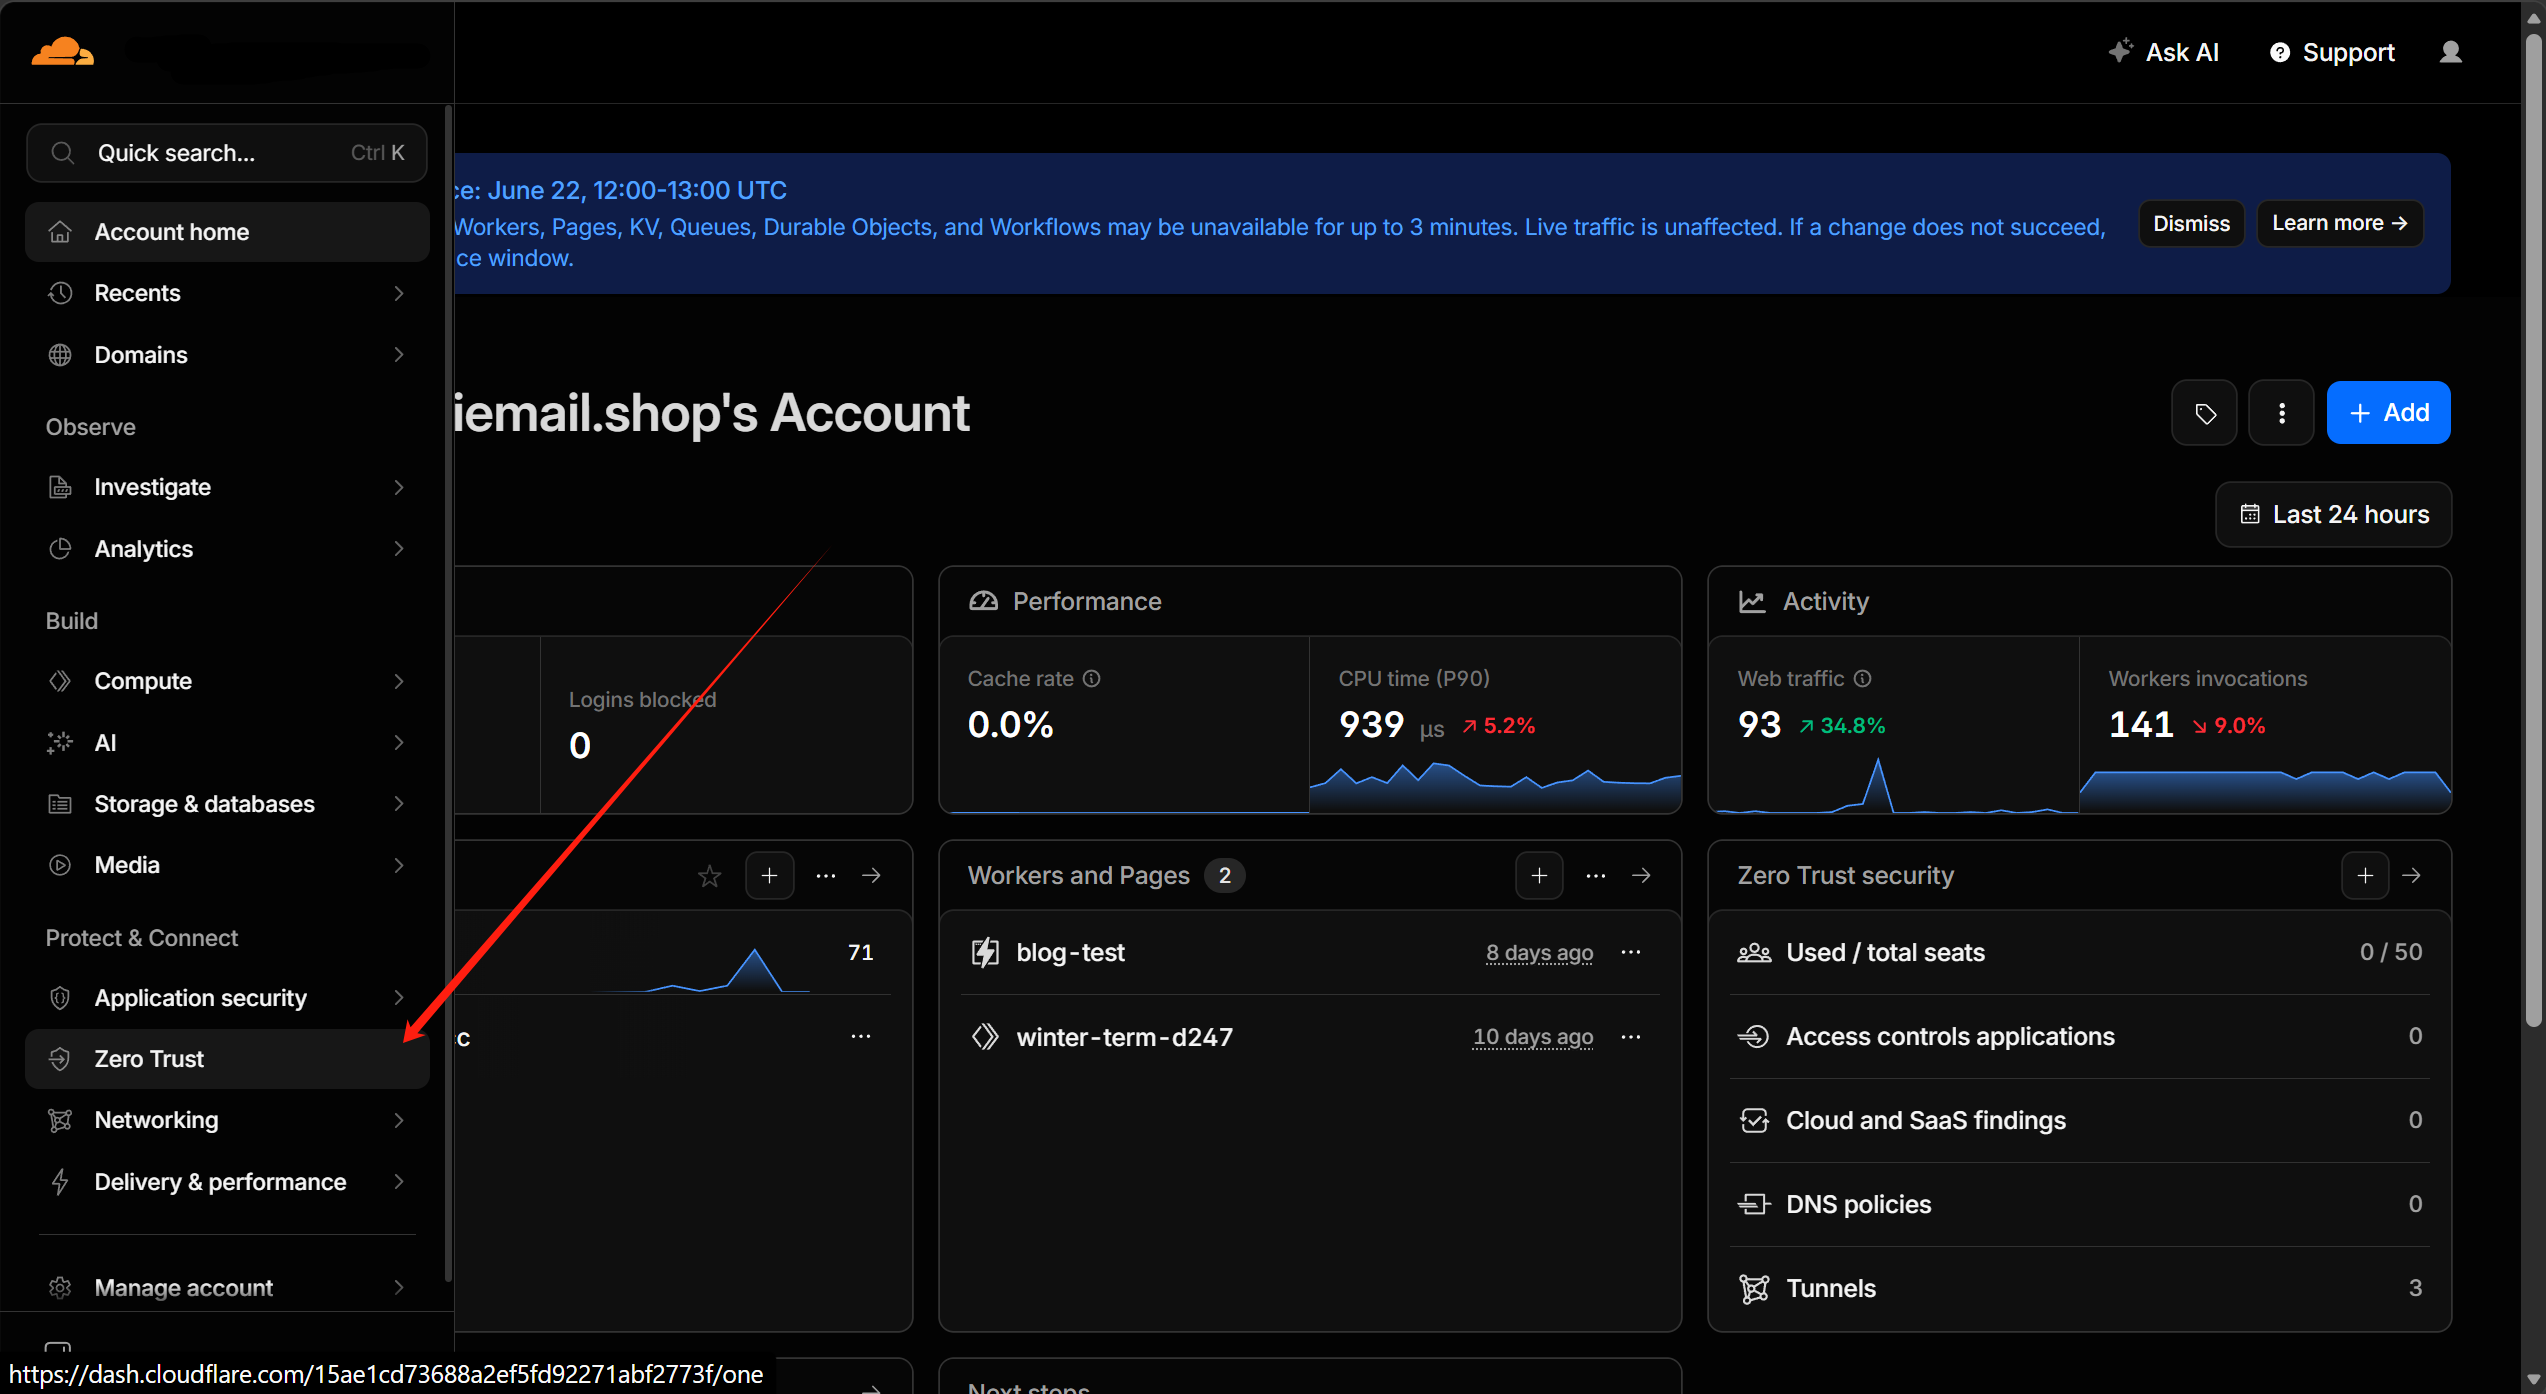Open the Networking sidebar item
2546x1394 pixels.
point(227,1120)
